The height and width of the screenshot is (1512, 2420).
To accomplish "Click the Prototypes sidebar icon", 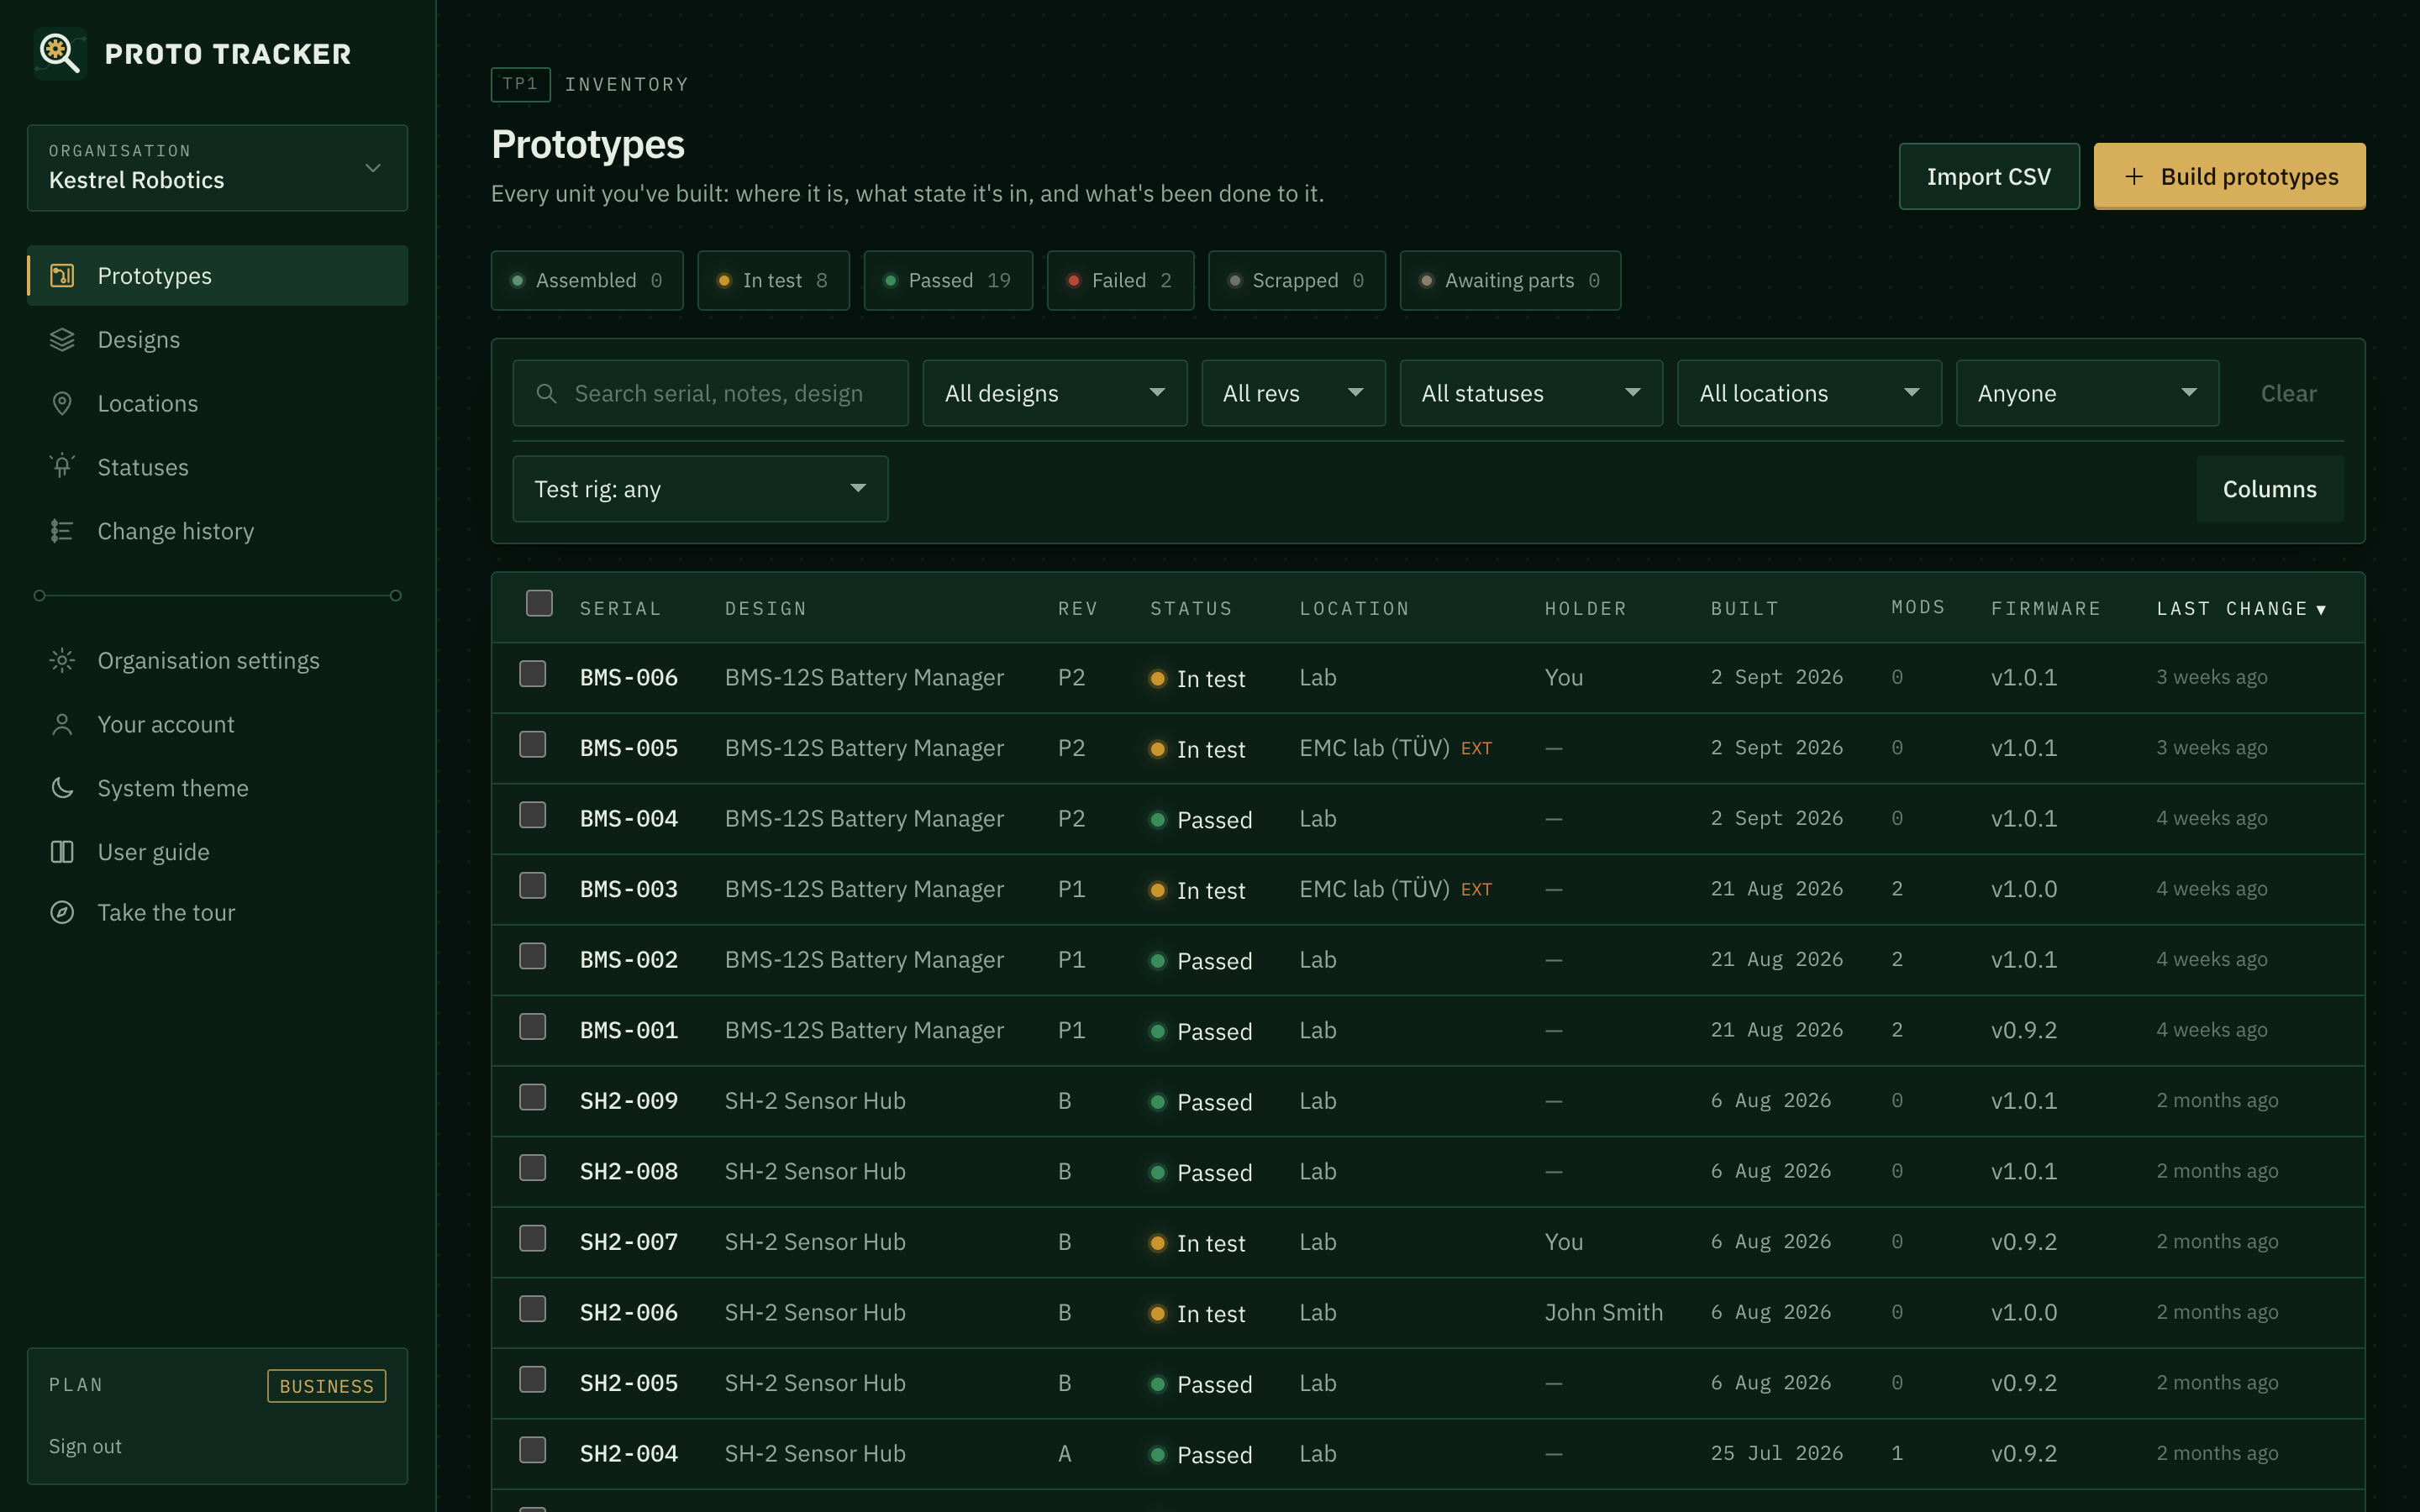I will pos(62,276).
